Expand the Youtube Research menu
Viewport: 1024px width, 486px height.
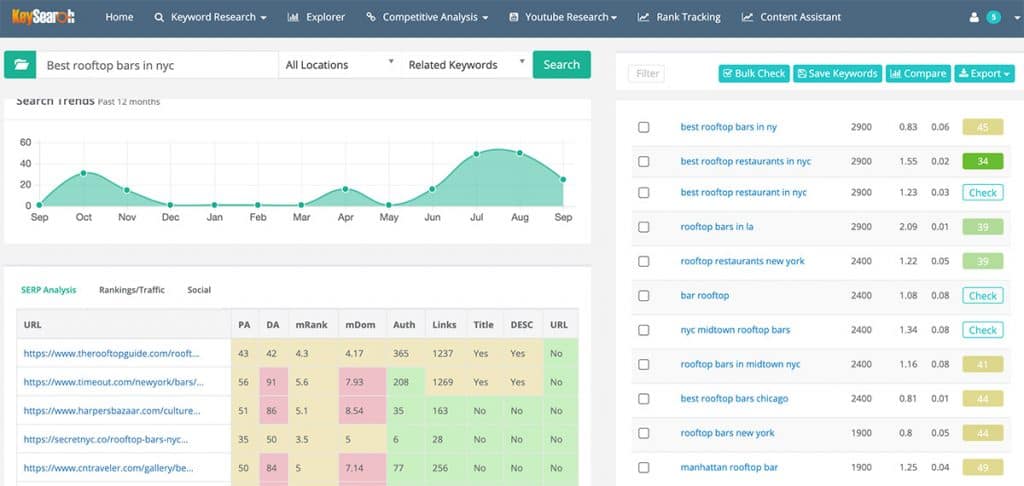pyautogui.click(x=571, y=18)
